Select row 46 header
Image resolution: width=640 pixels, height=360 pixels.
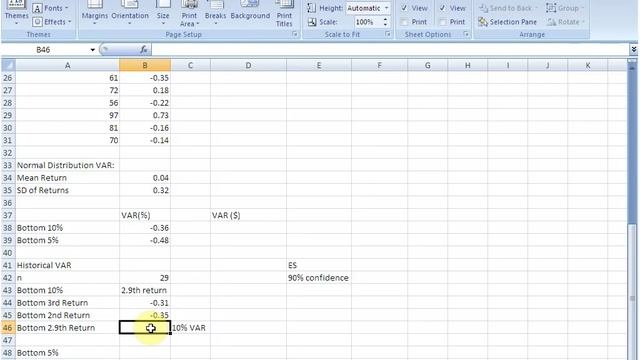point(8,328)
